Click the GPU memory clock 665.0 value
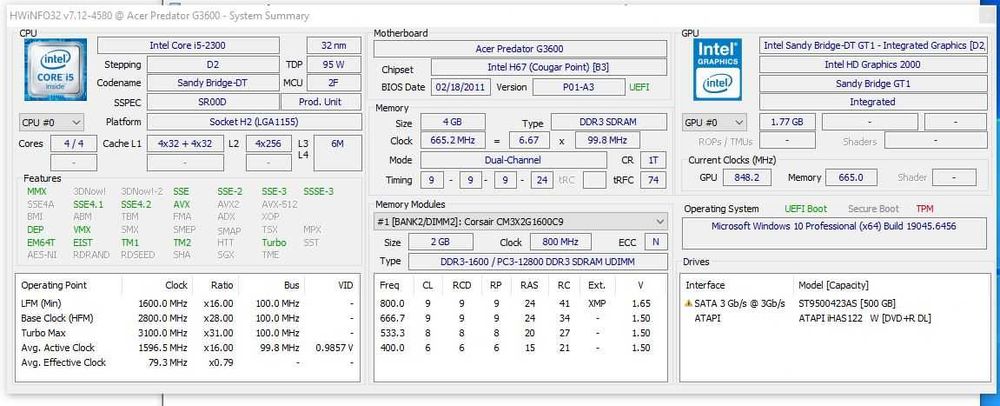This screenshot has width=1000, height=406. 851,177
